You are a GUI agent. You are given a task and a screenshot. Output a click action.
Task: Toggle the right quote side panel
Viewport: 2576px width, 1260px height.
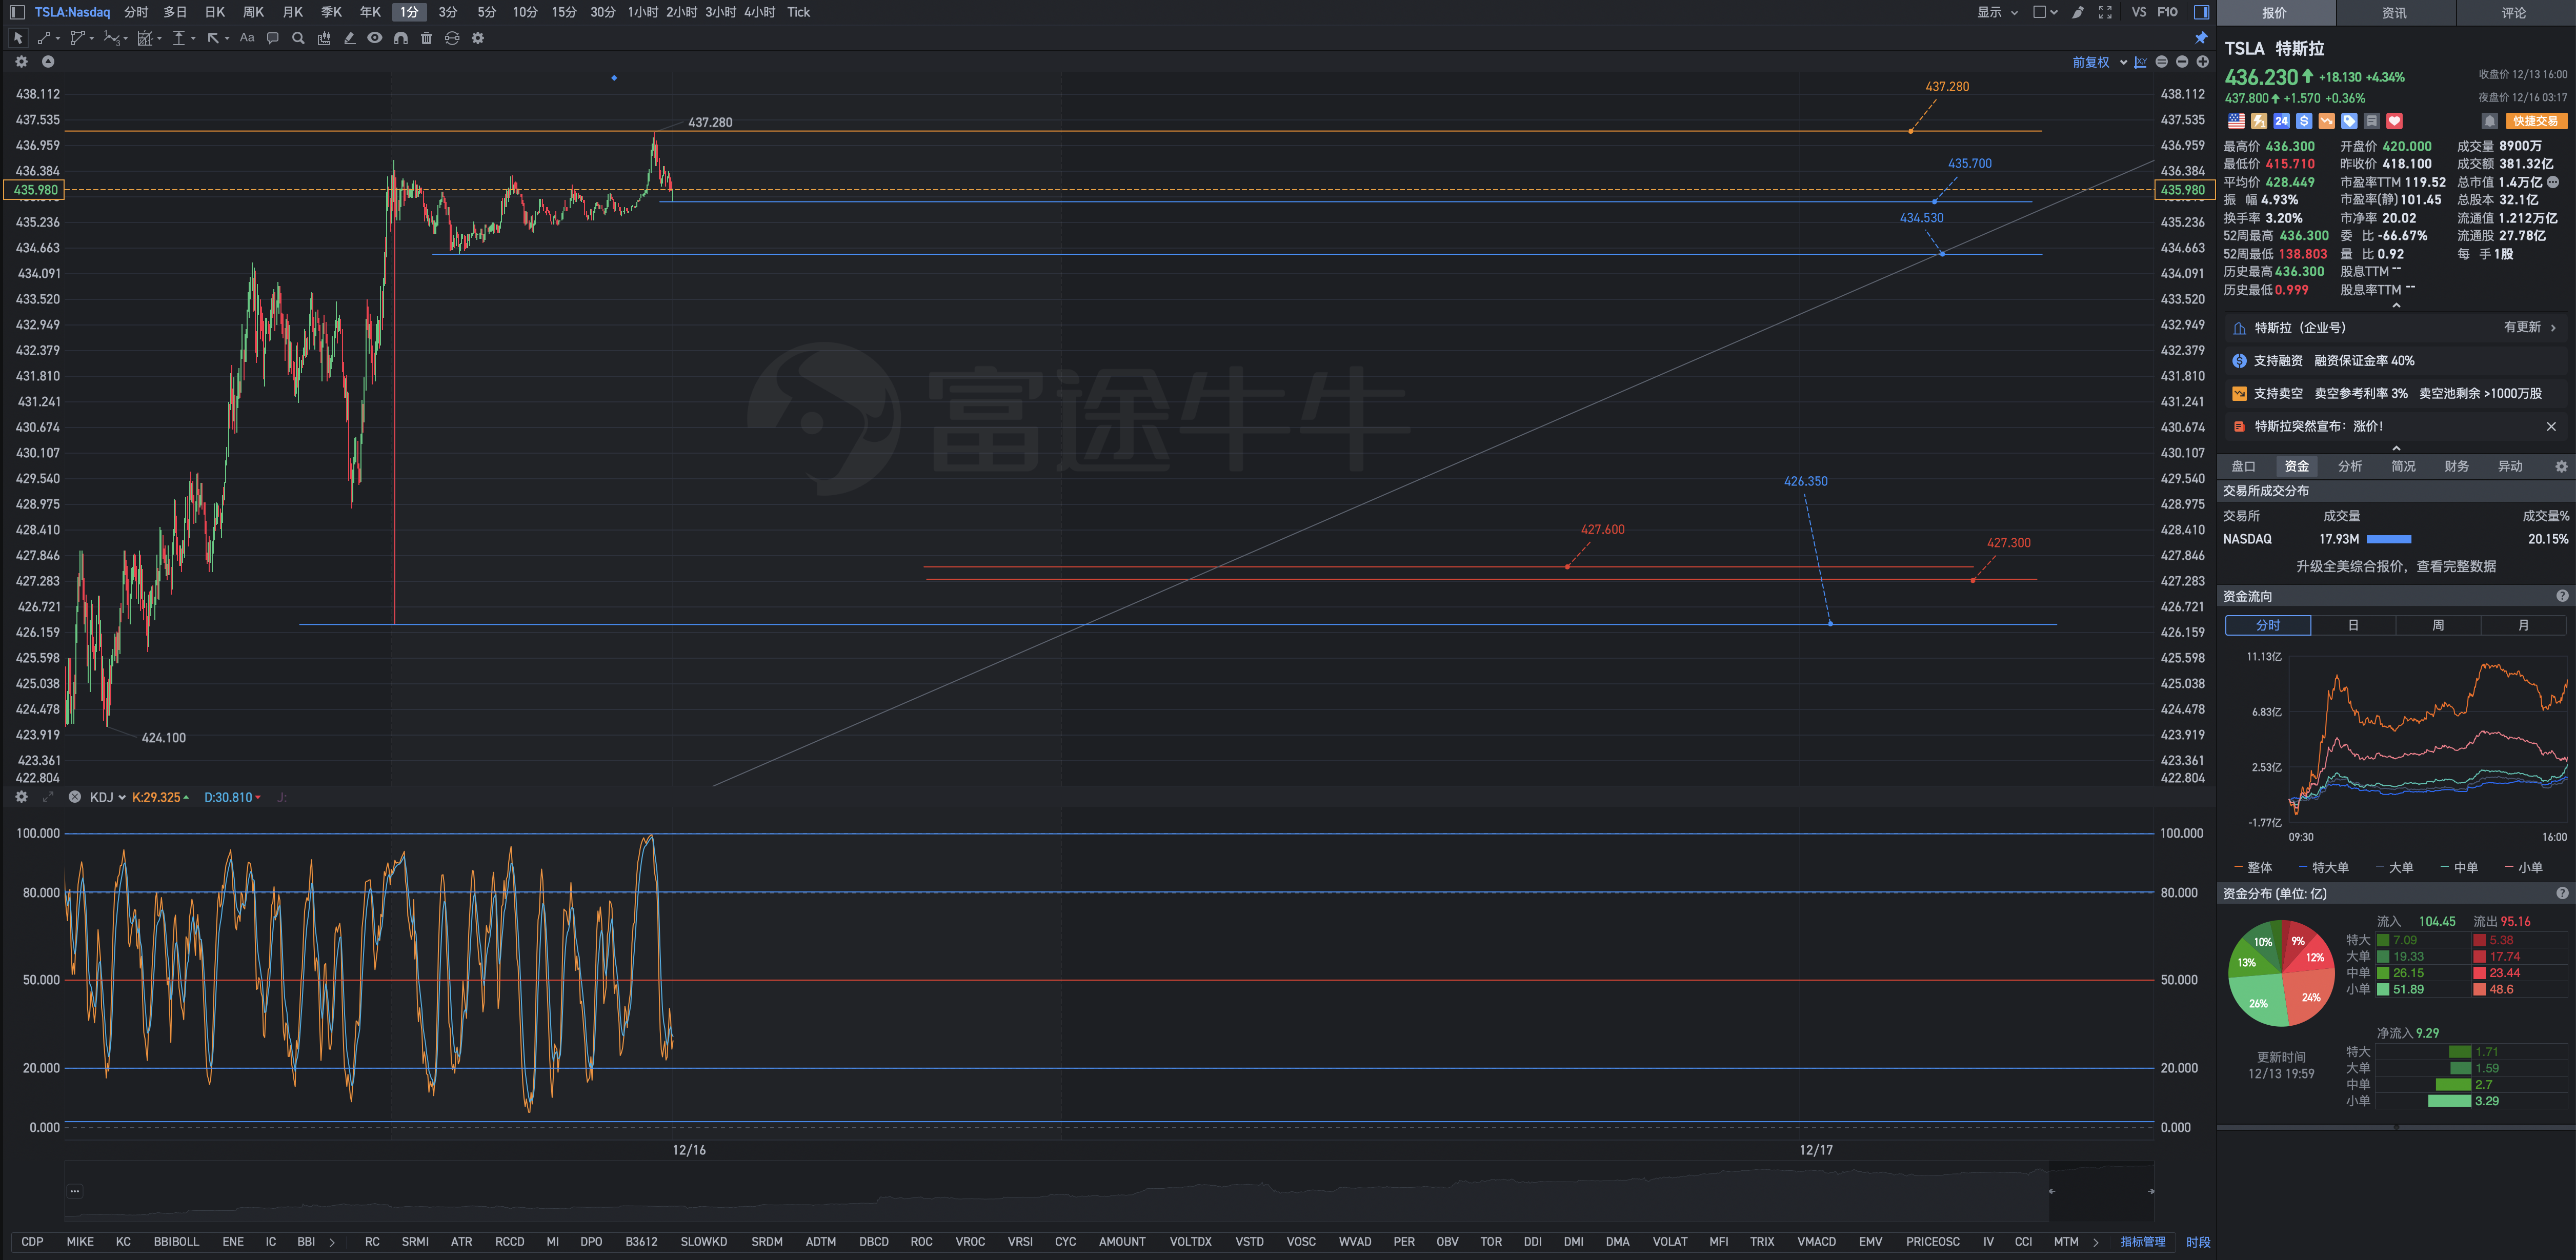pos(2201,12)
